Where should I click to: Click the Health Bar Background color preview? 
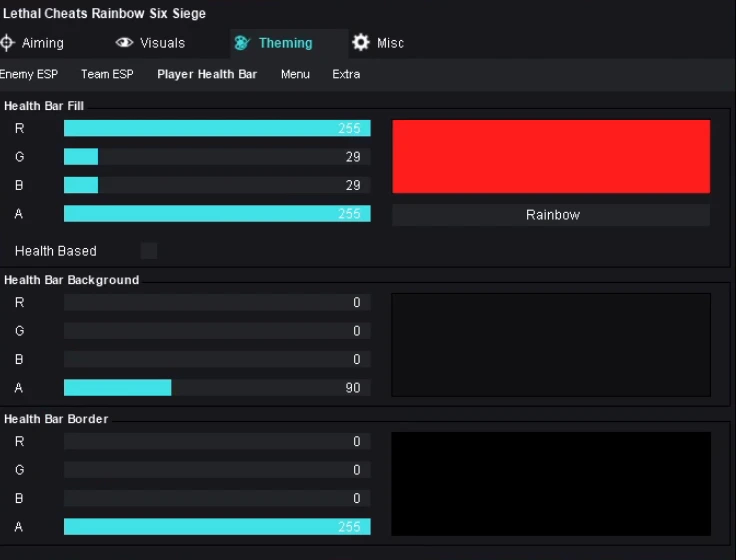click(x=551, y=345)
